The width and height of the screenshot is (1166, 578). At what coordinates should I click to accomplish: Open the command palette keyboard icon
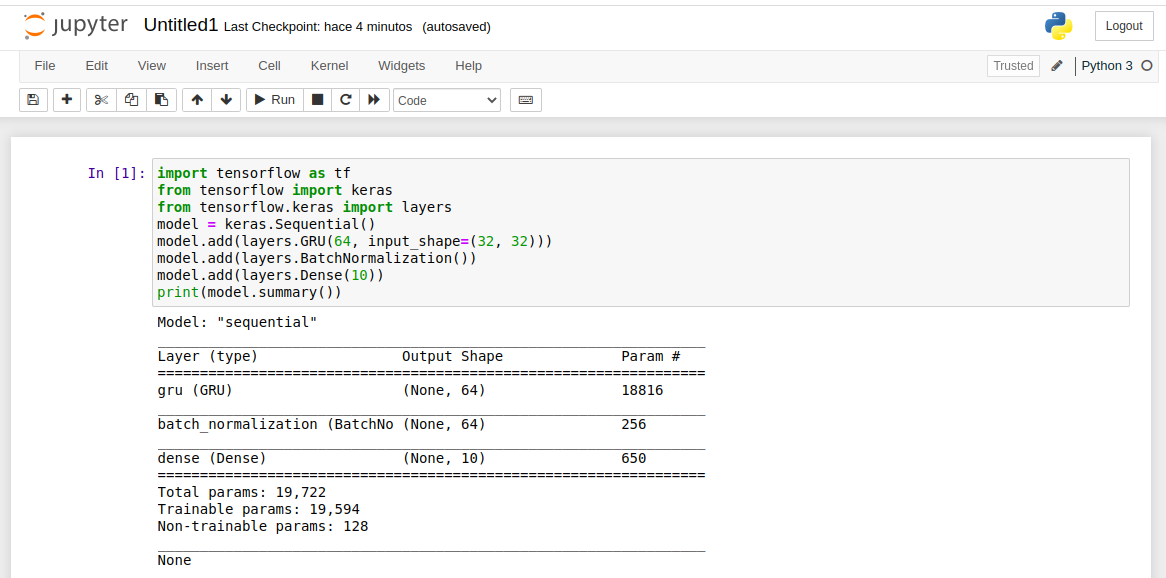[526, 100]
